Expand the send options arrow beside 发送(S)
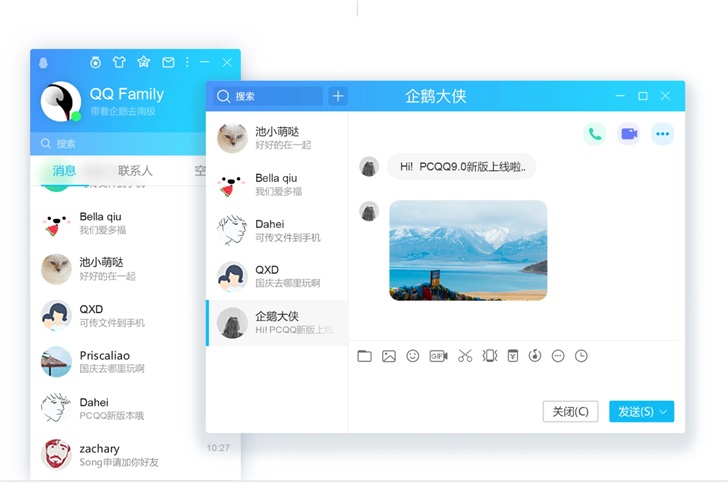The image size is (728, 484). coord(665,411)
